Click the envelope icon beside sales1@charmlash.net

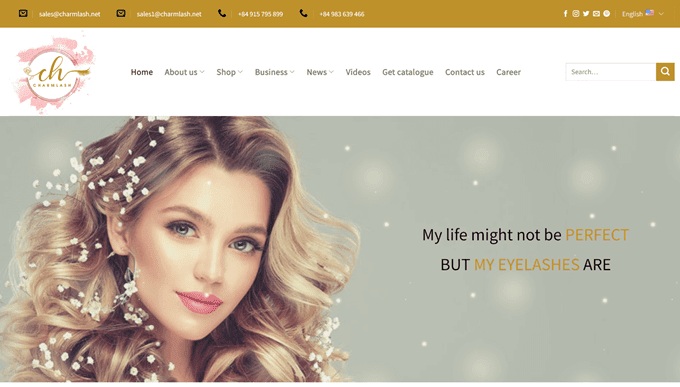tap(121, 13)
